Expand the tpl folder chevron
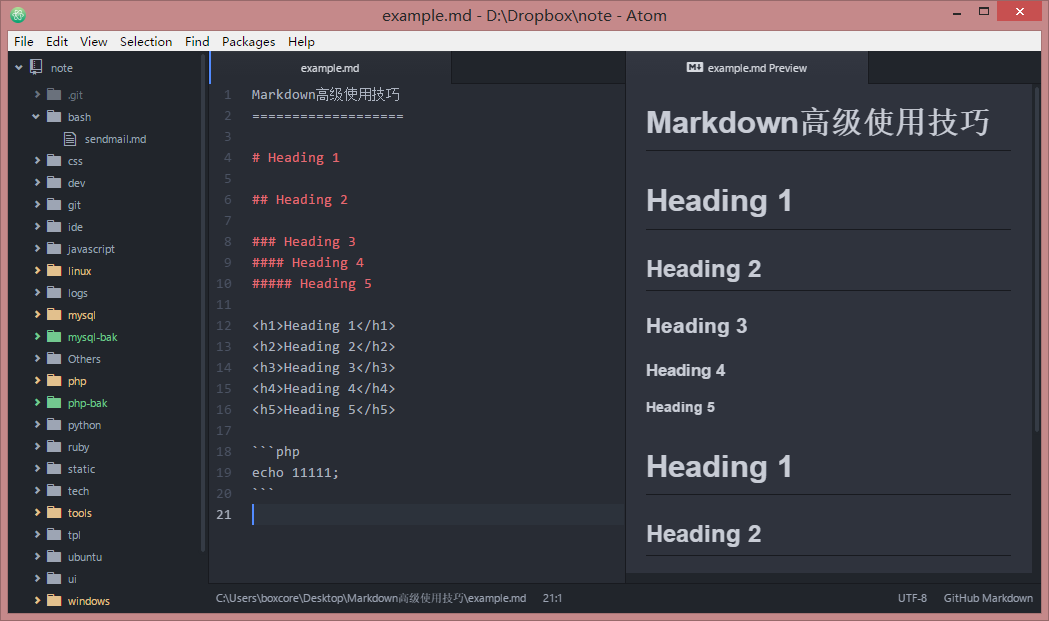This screenshot has width=1049, height=621. coord(37,535)
